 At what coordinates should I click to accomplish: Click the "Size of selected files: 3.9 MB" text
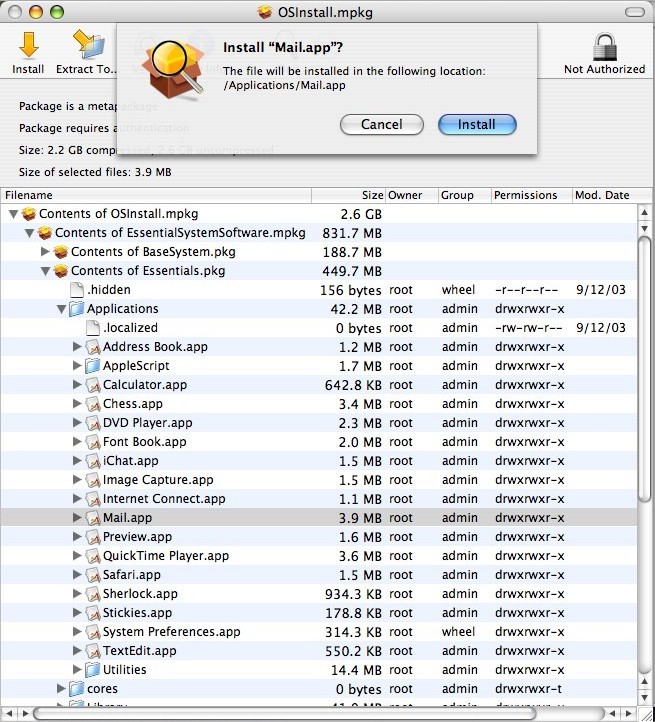click(x=95, y=172)
